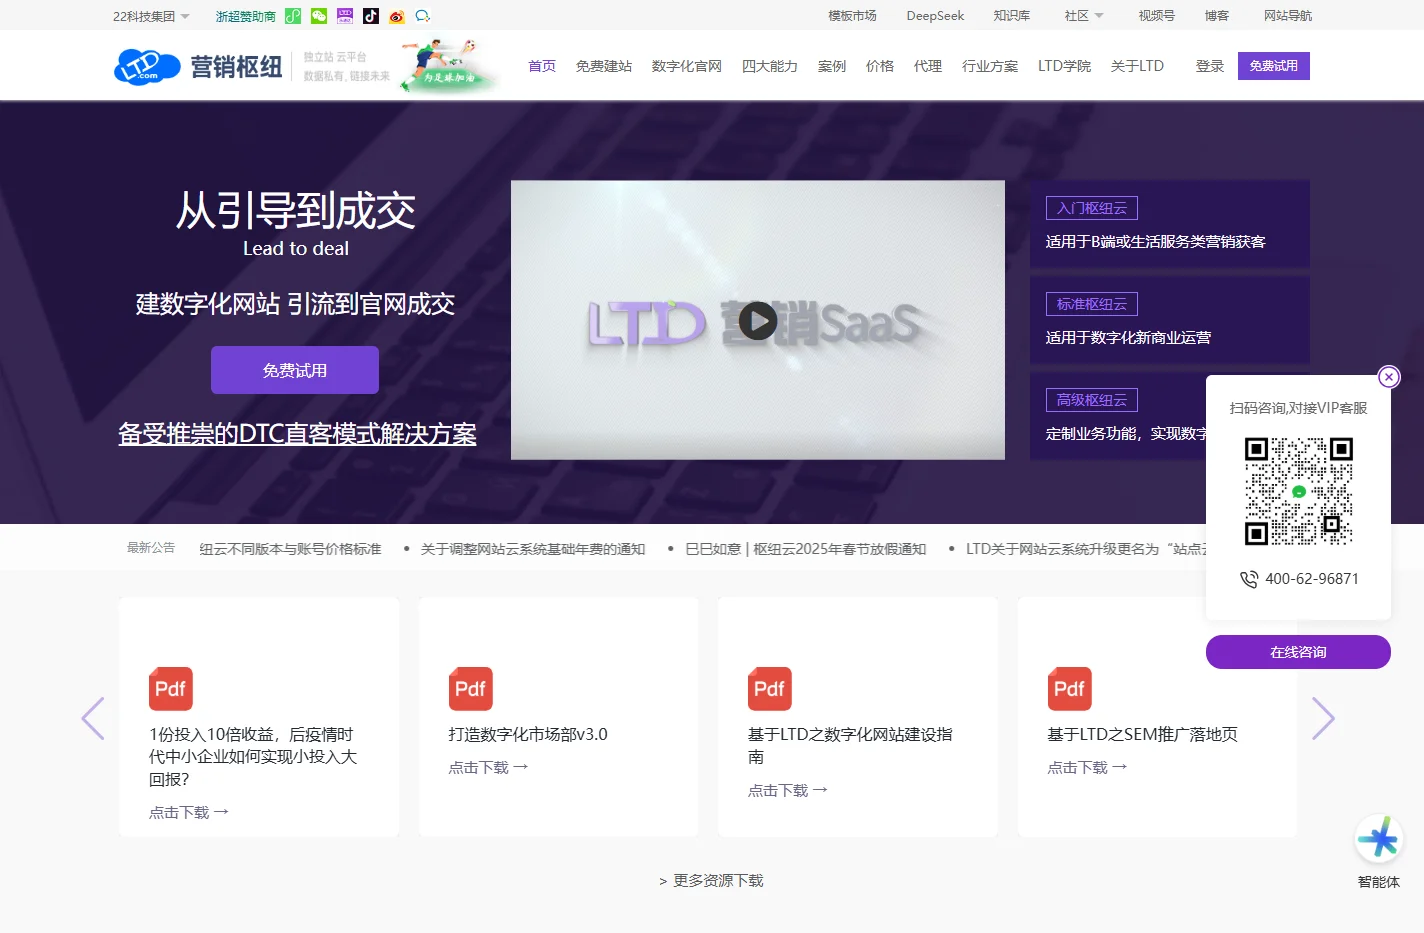
Task: Go to next resource cards with right arrow
Action: coord(1323,718)
